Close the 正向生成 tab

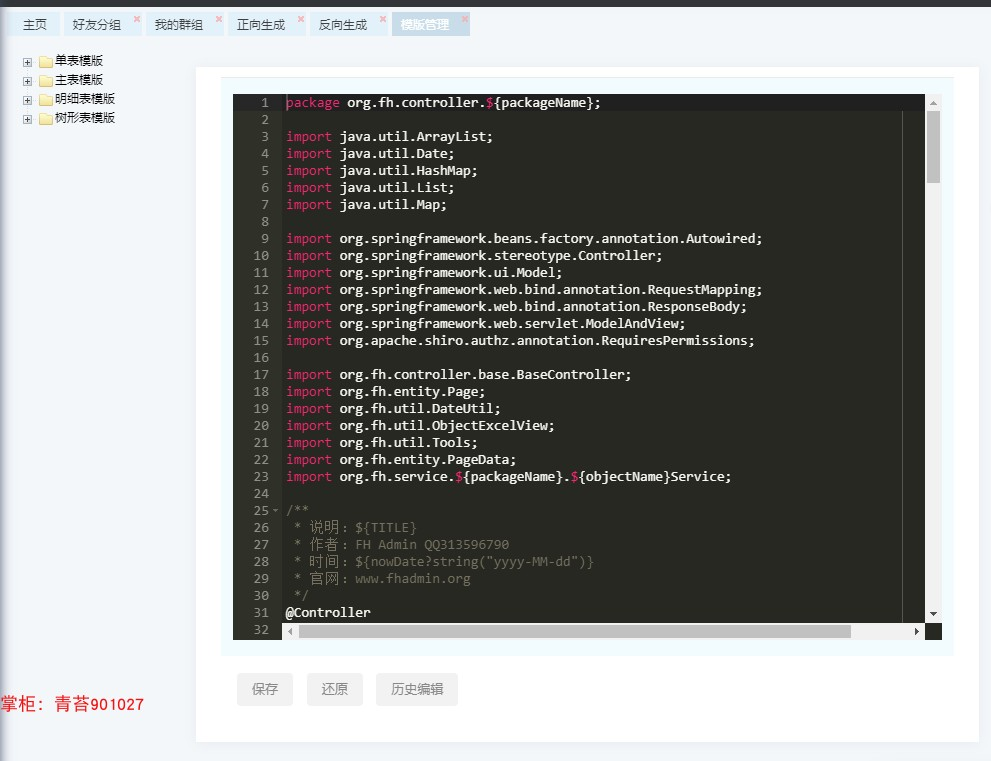click(x=301, y=19)
